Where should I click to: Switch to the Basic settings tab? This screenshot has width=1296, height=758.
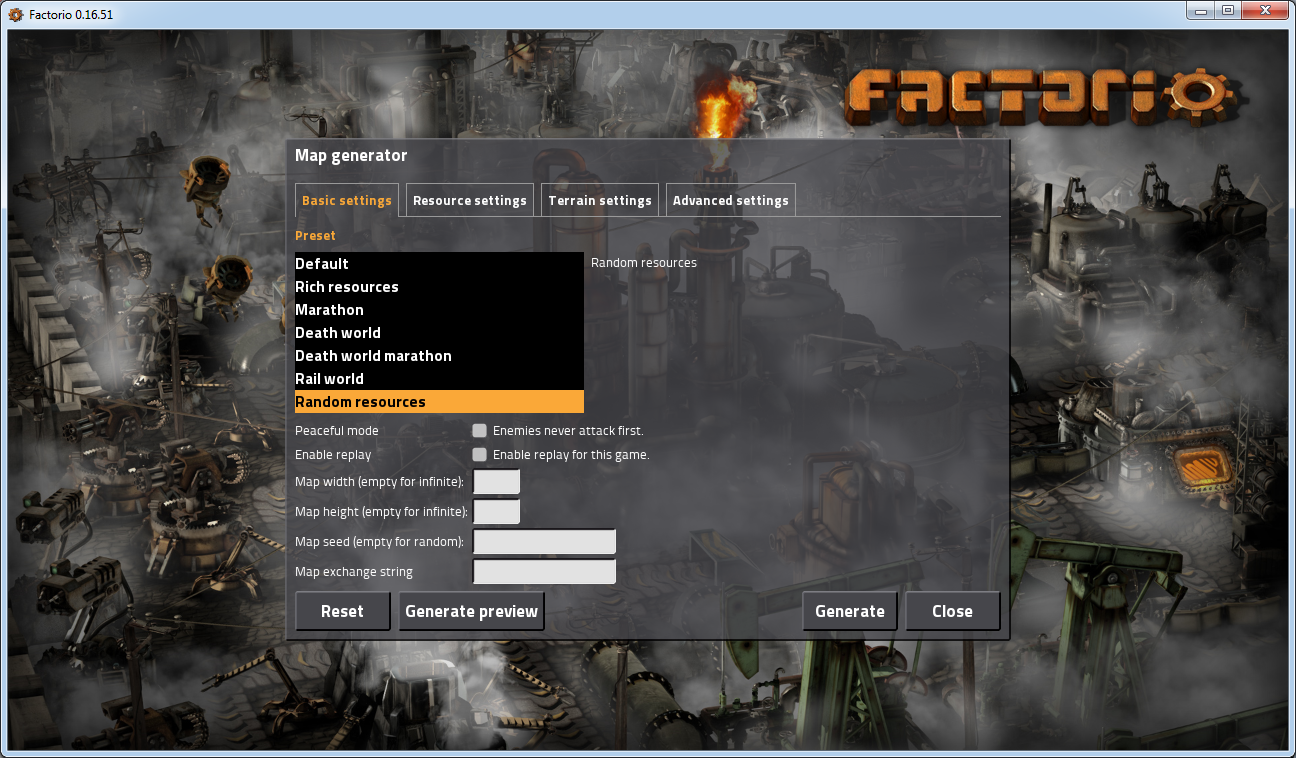347,200
